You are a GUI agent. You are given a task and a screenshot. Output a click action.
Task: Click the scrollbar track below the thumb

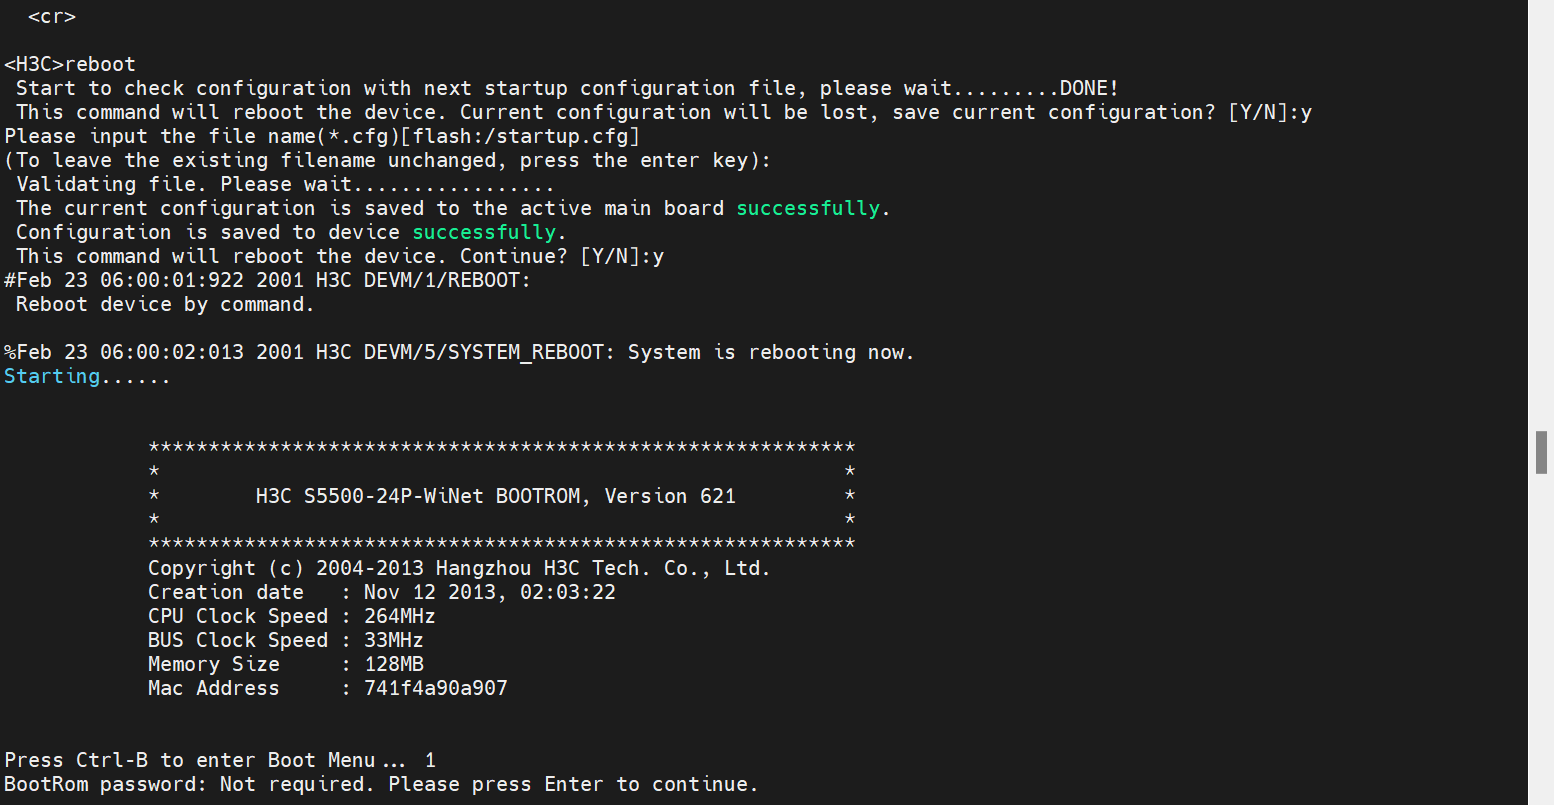(x=1541, y=650)
